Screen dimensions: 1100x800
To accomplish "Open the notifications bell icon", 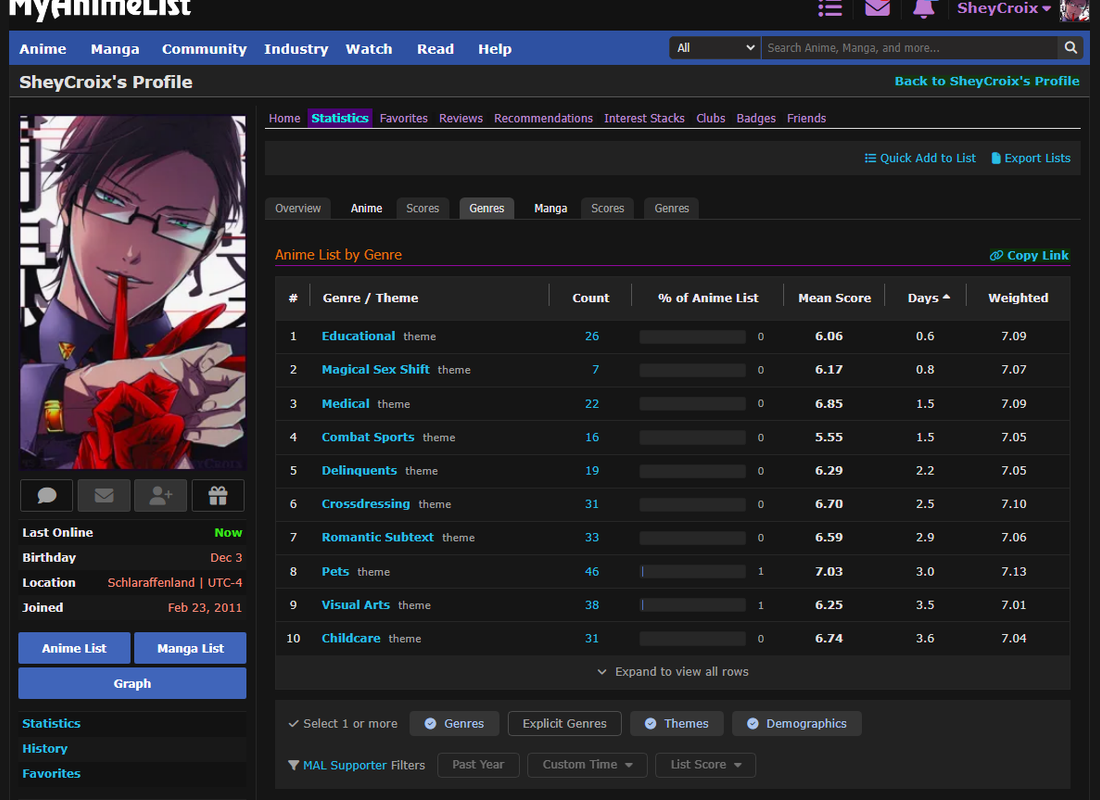I will pyautogui.click(x=924, y=8).
